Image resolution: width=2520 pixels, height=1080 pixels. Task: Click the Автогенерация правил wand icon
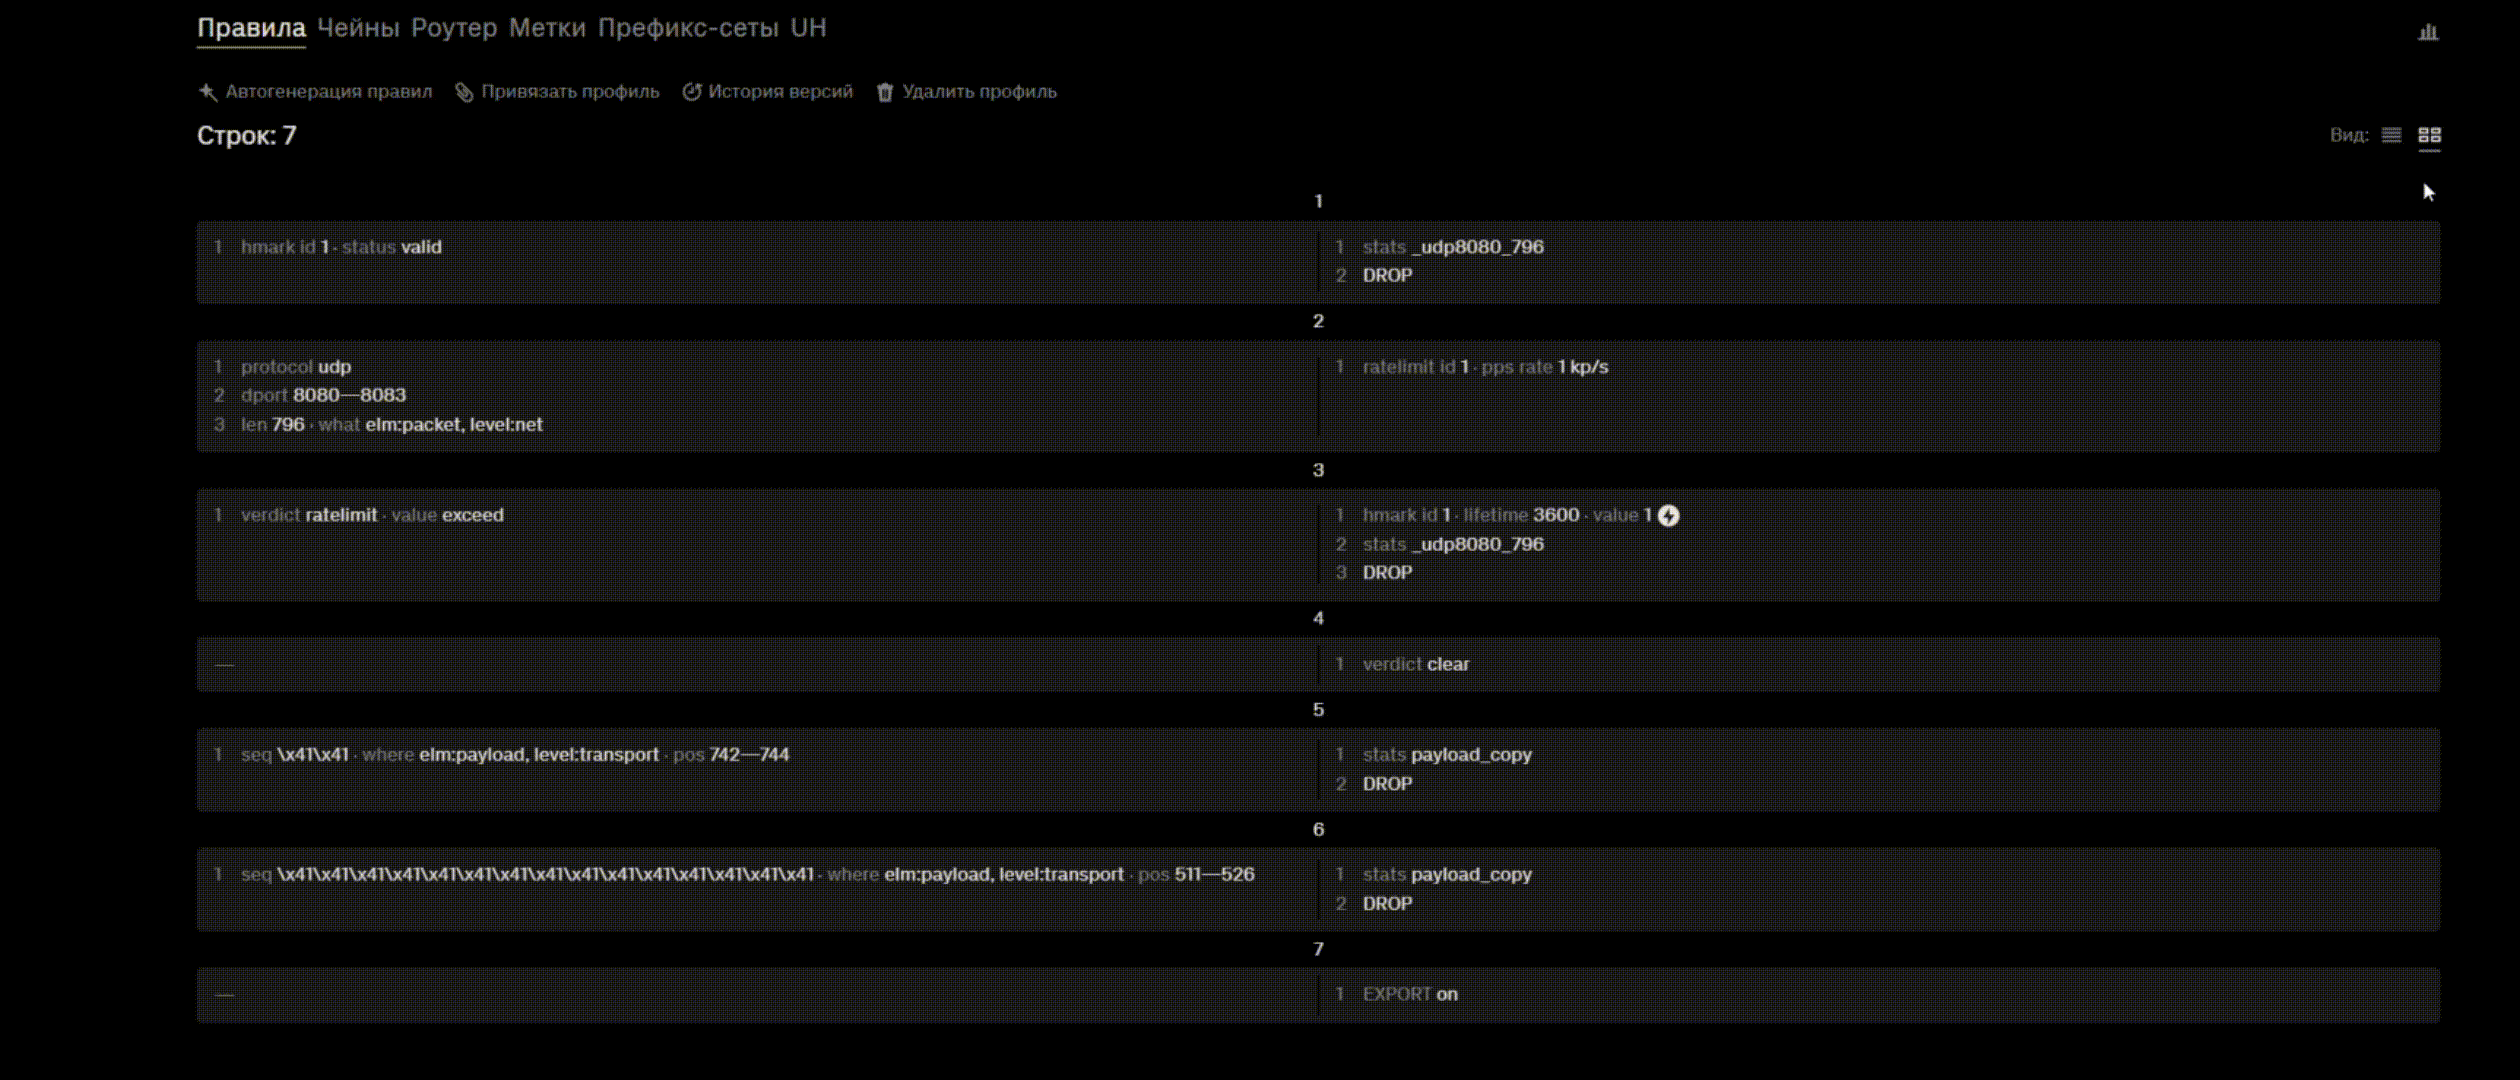(207, 92)
